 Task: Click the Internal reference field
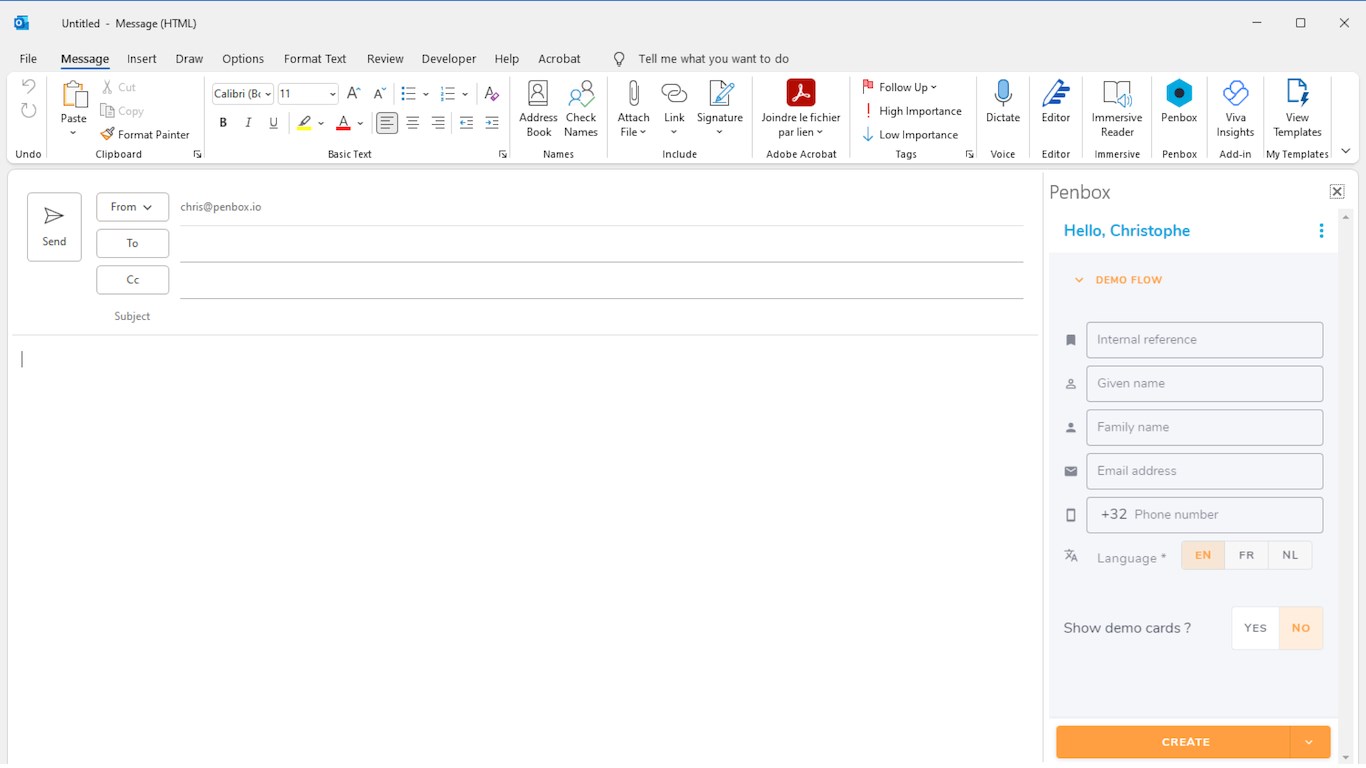[1204, 340]
